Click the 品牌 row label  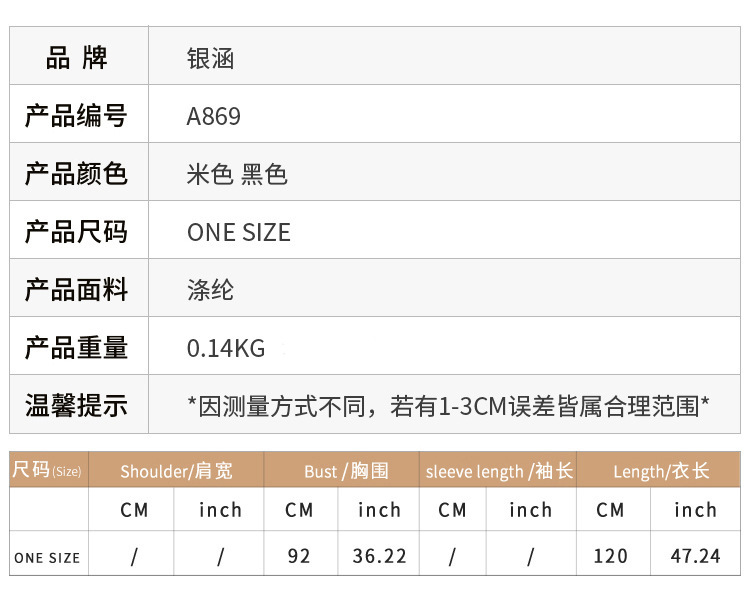(77, 59)
